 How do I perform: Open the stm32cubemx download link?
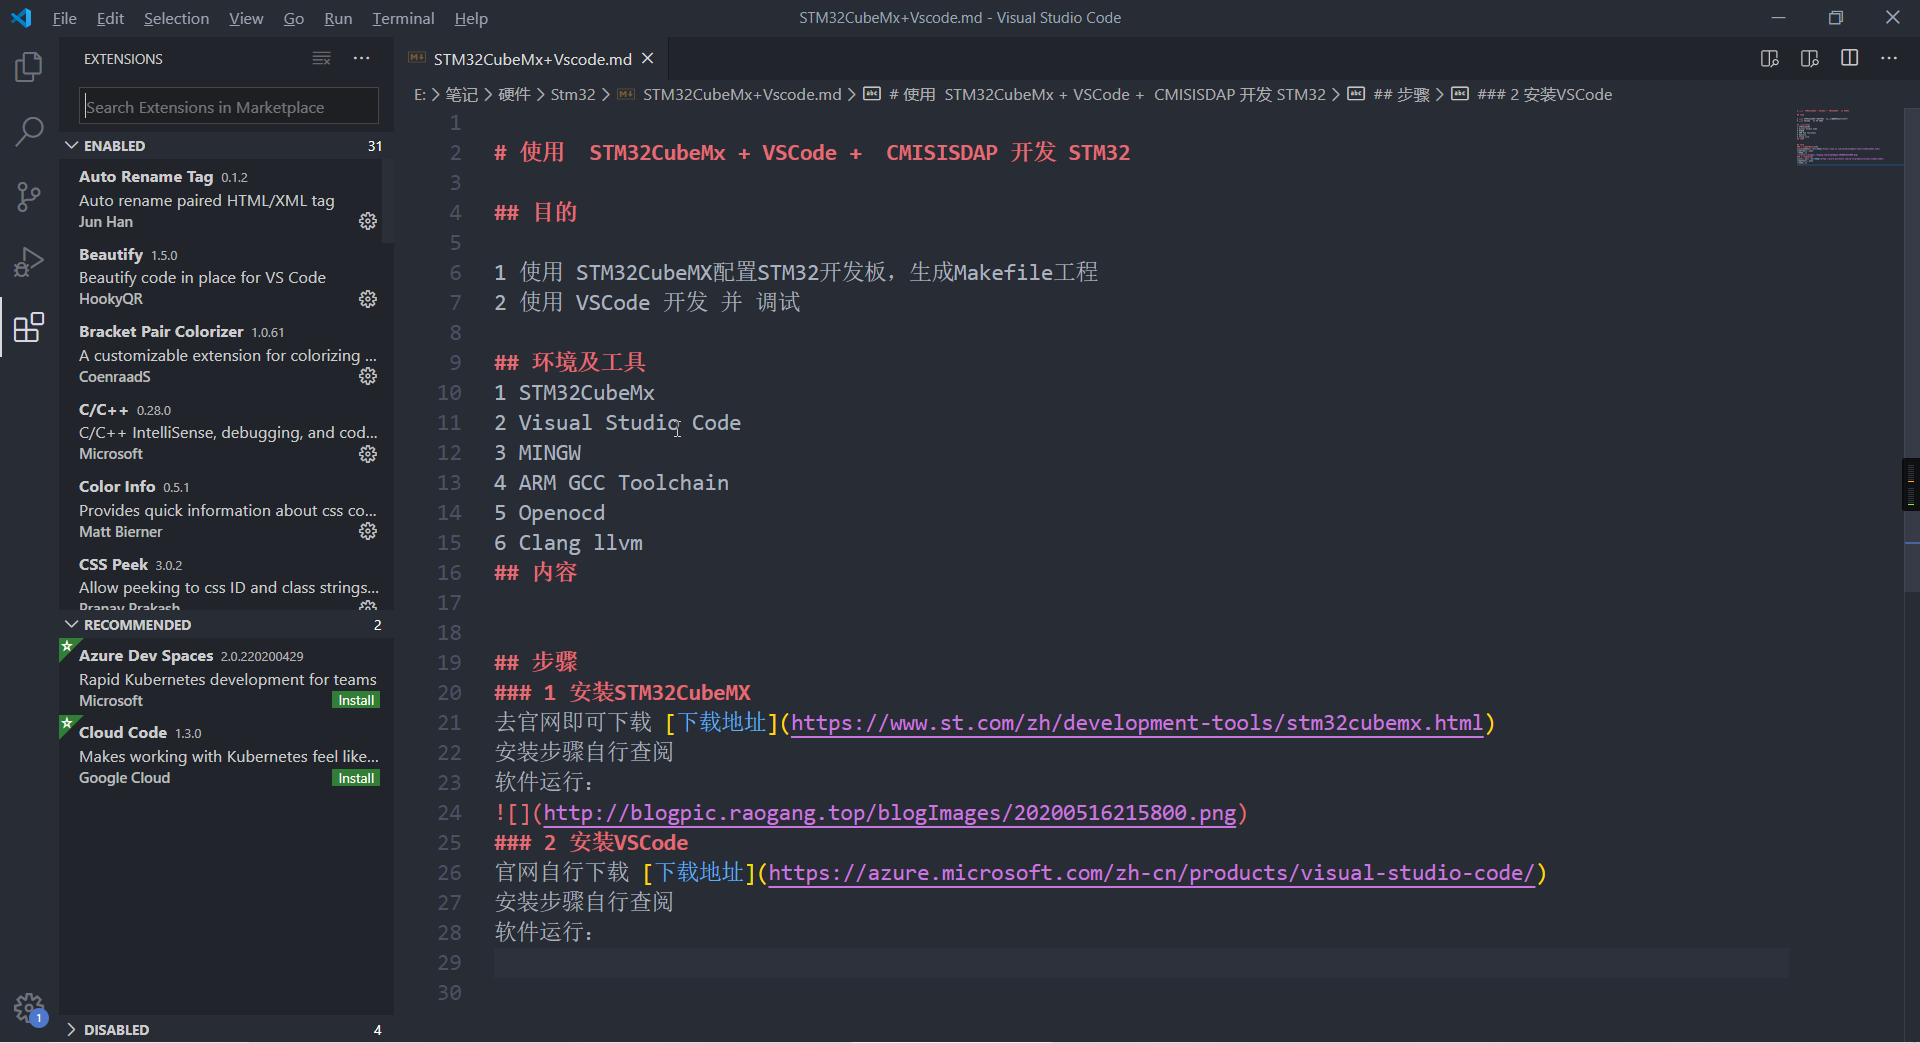pyautogui.click(x=1138, y=722)
